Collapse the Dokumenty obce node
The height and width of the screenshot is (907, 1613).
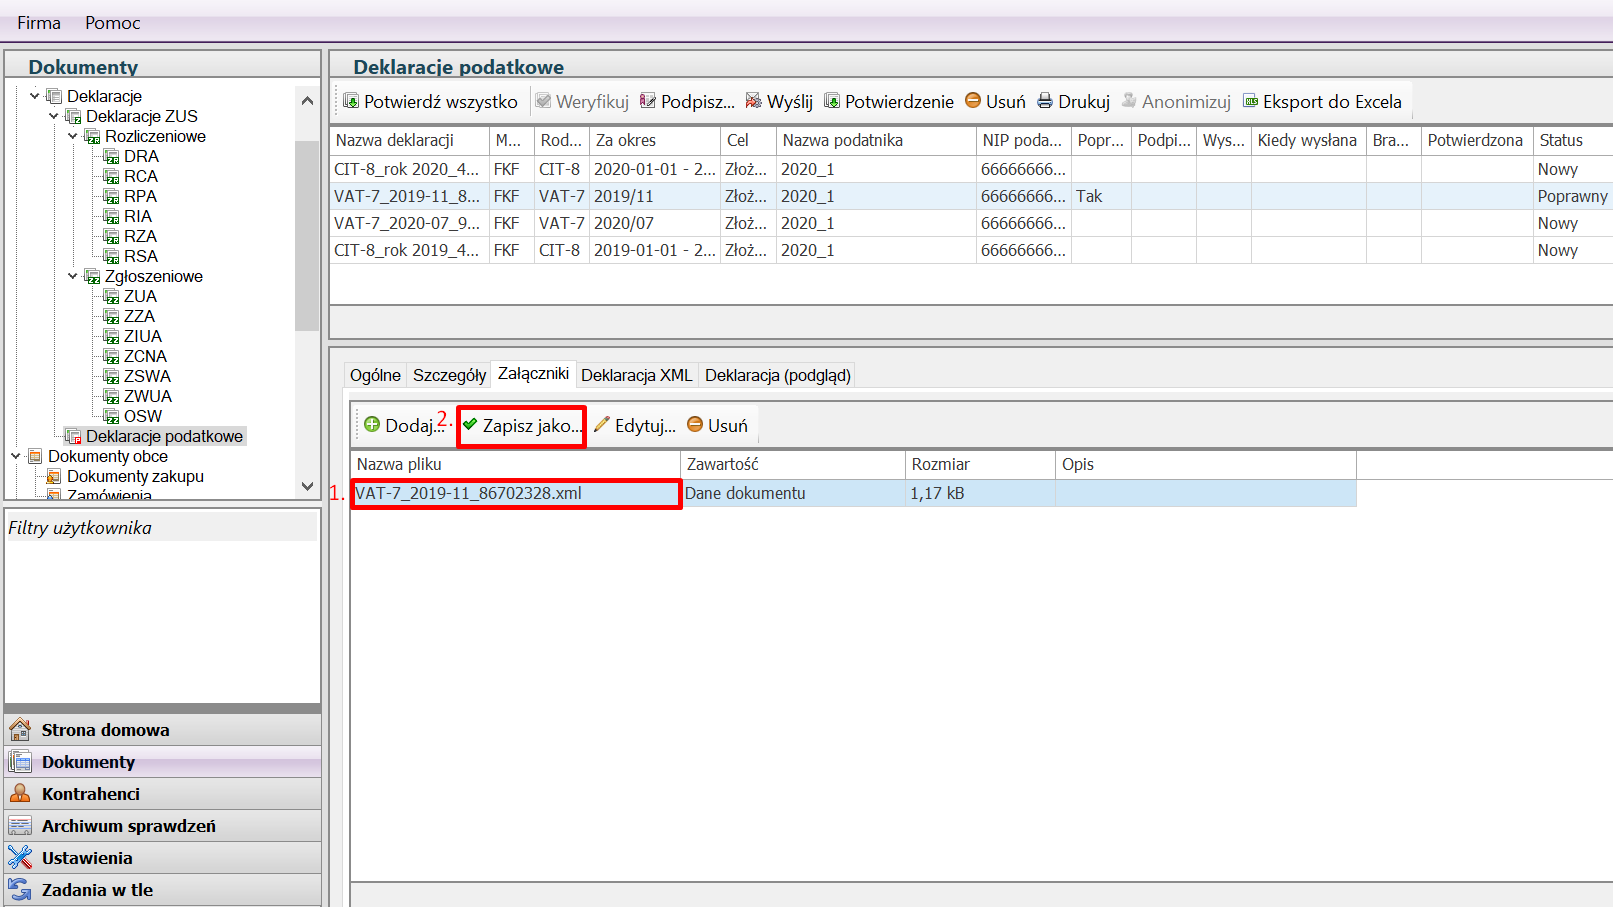pyautogui.click(x=16, y=456)
